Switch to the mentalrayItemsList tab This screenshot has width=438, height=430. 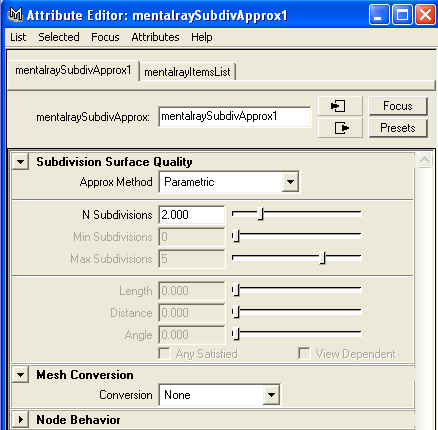coord(187,72)
